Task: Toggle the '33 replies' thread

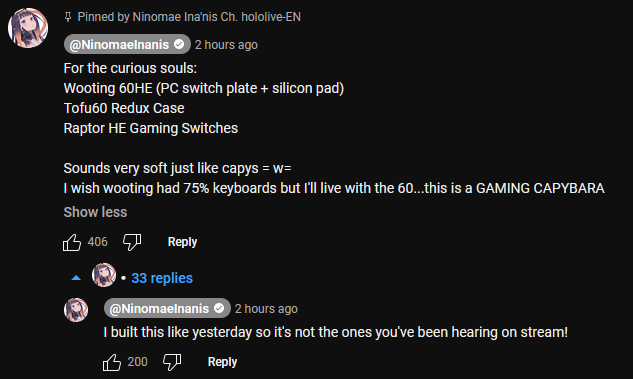Action: [x=162, y=278]
